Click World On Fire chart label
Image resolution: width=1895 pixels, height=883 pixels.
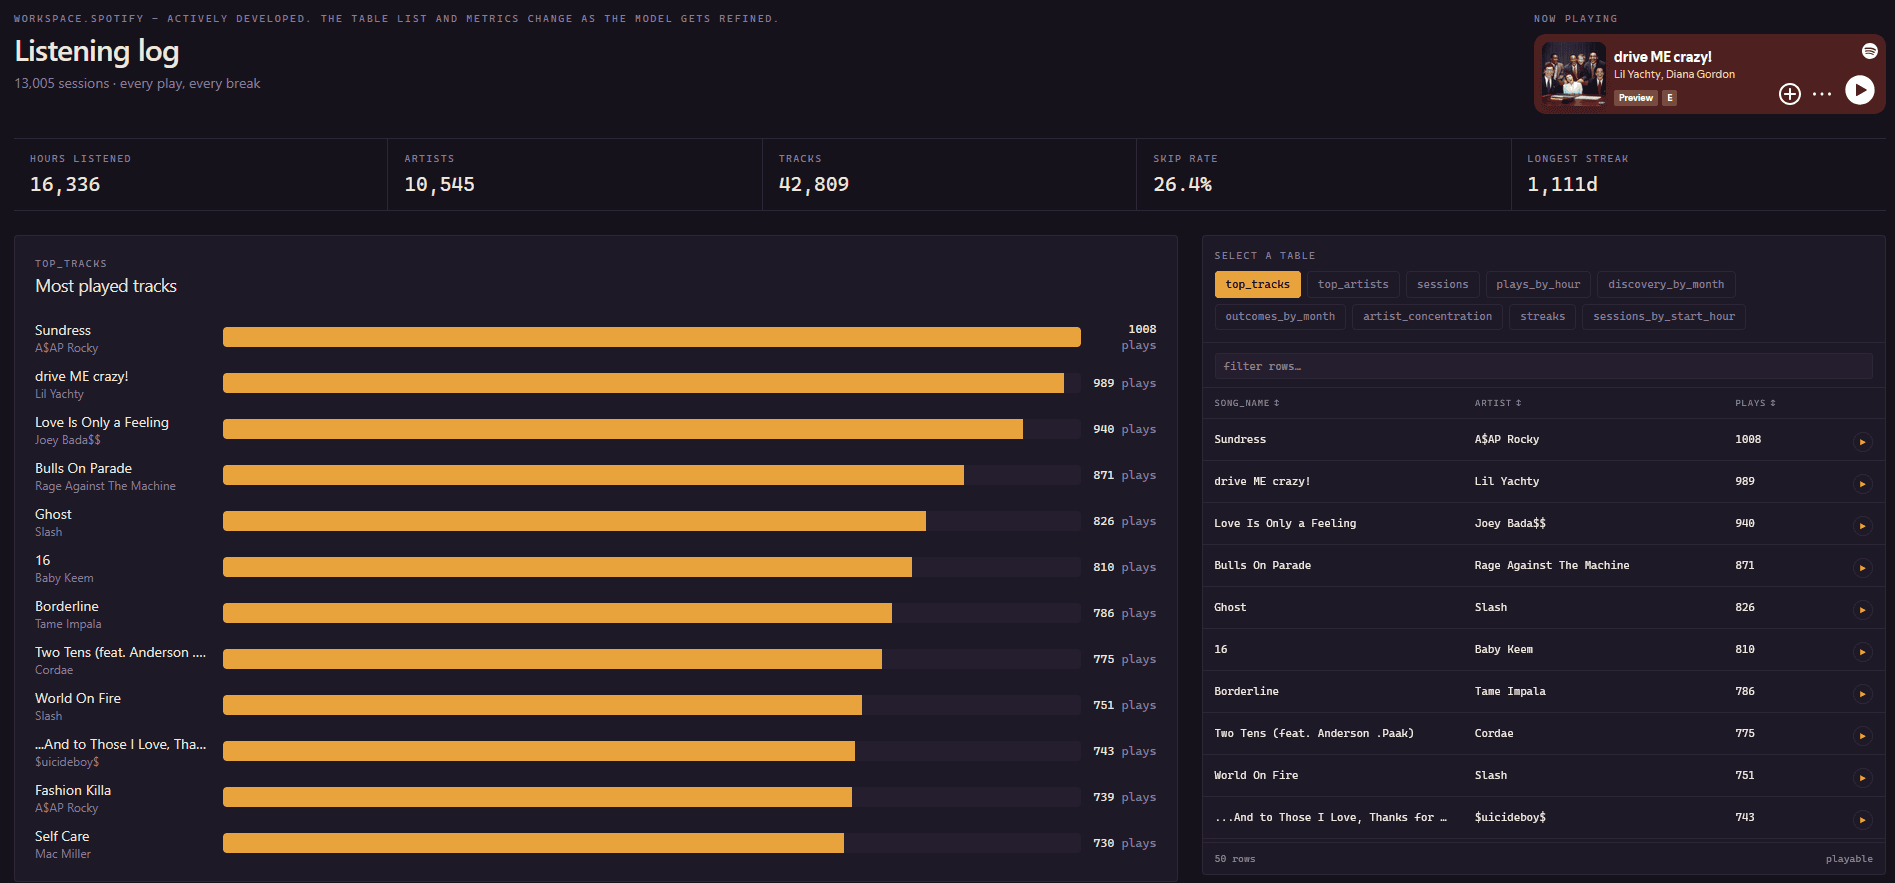click(78, 699)
